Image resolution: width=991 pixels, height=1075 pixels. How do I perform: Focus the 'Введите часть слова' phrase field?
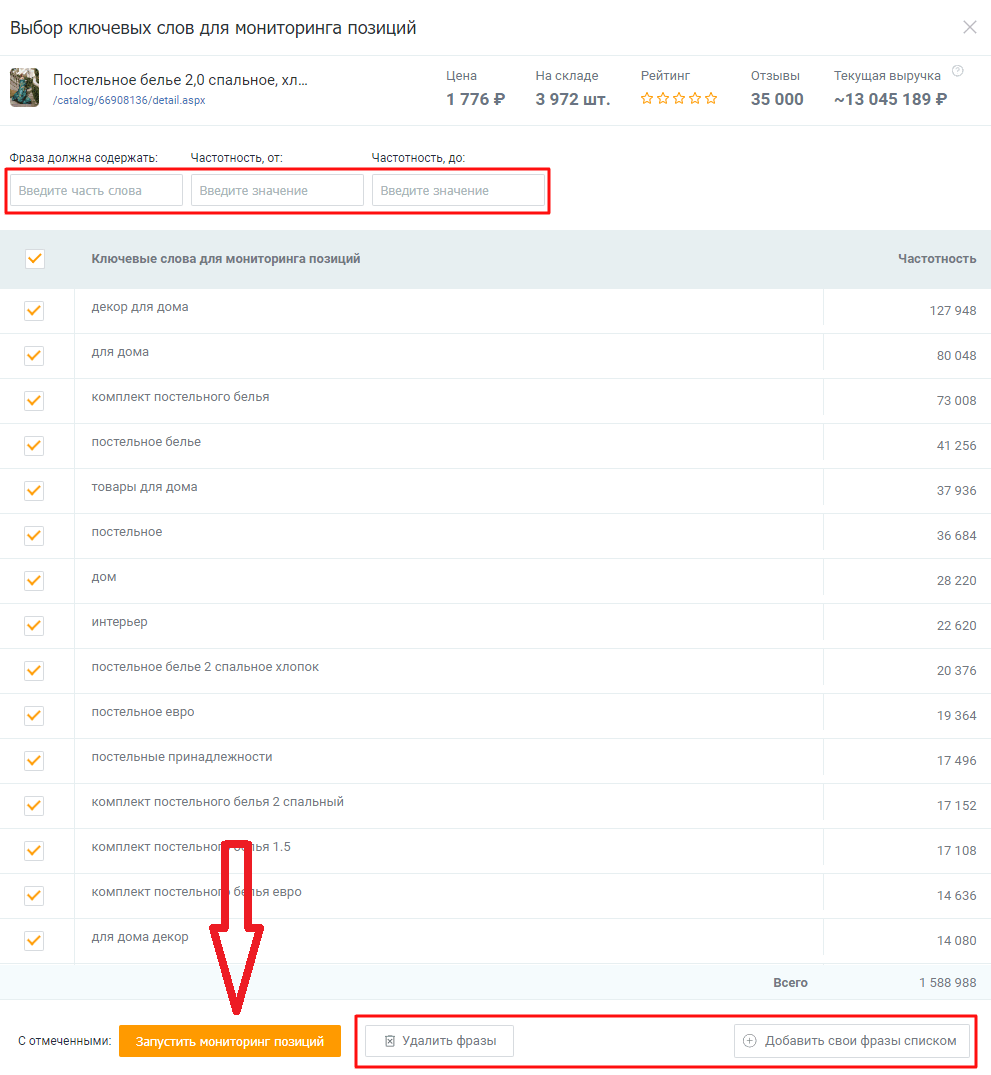pyautogui.click(x=96, y=191)
